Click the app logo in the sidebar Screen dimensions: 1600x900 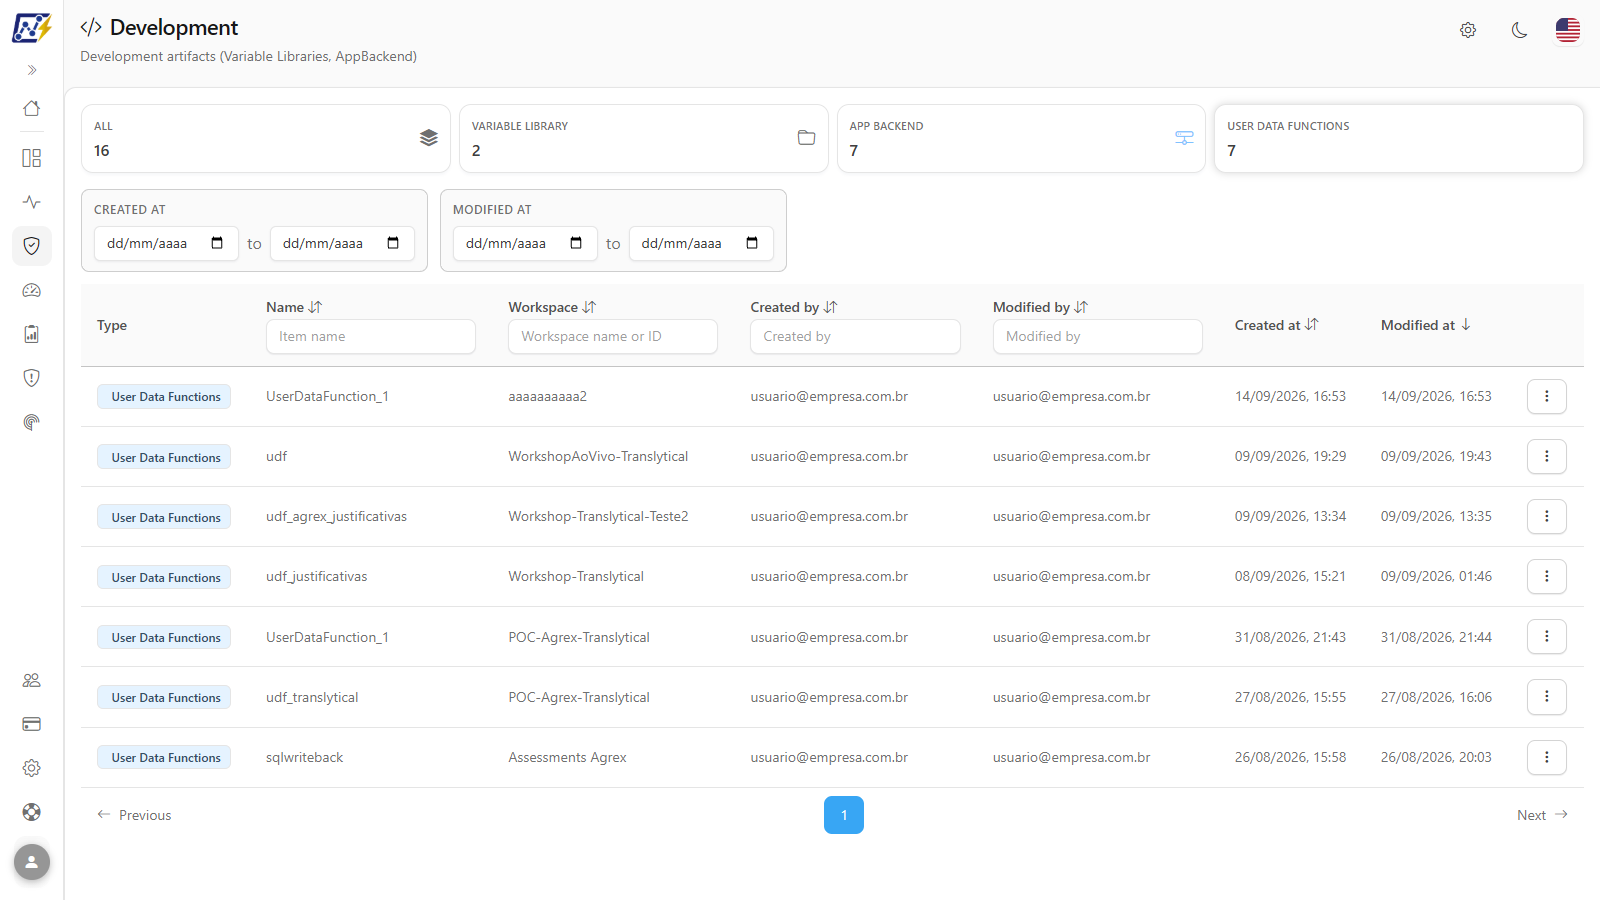[x=31, y=28]
